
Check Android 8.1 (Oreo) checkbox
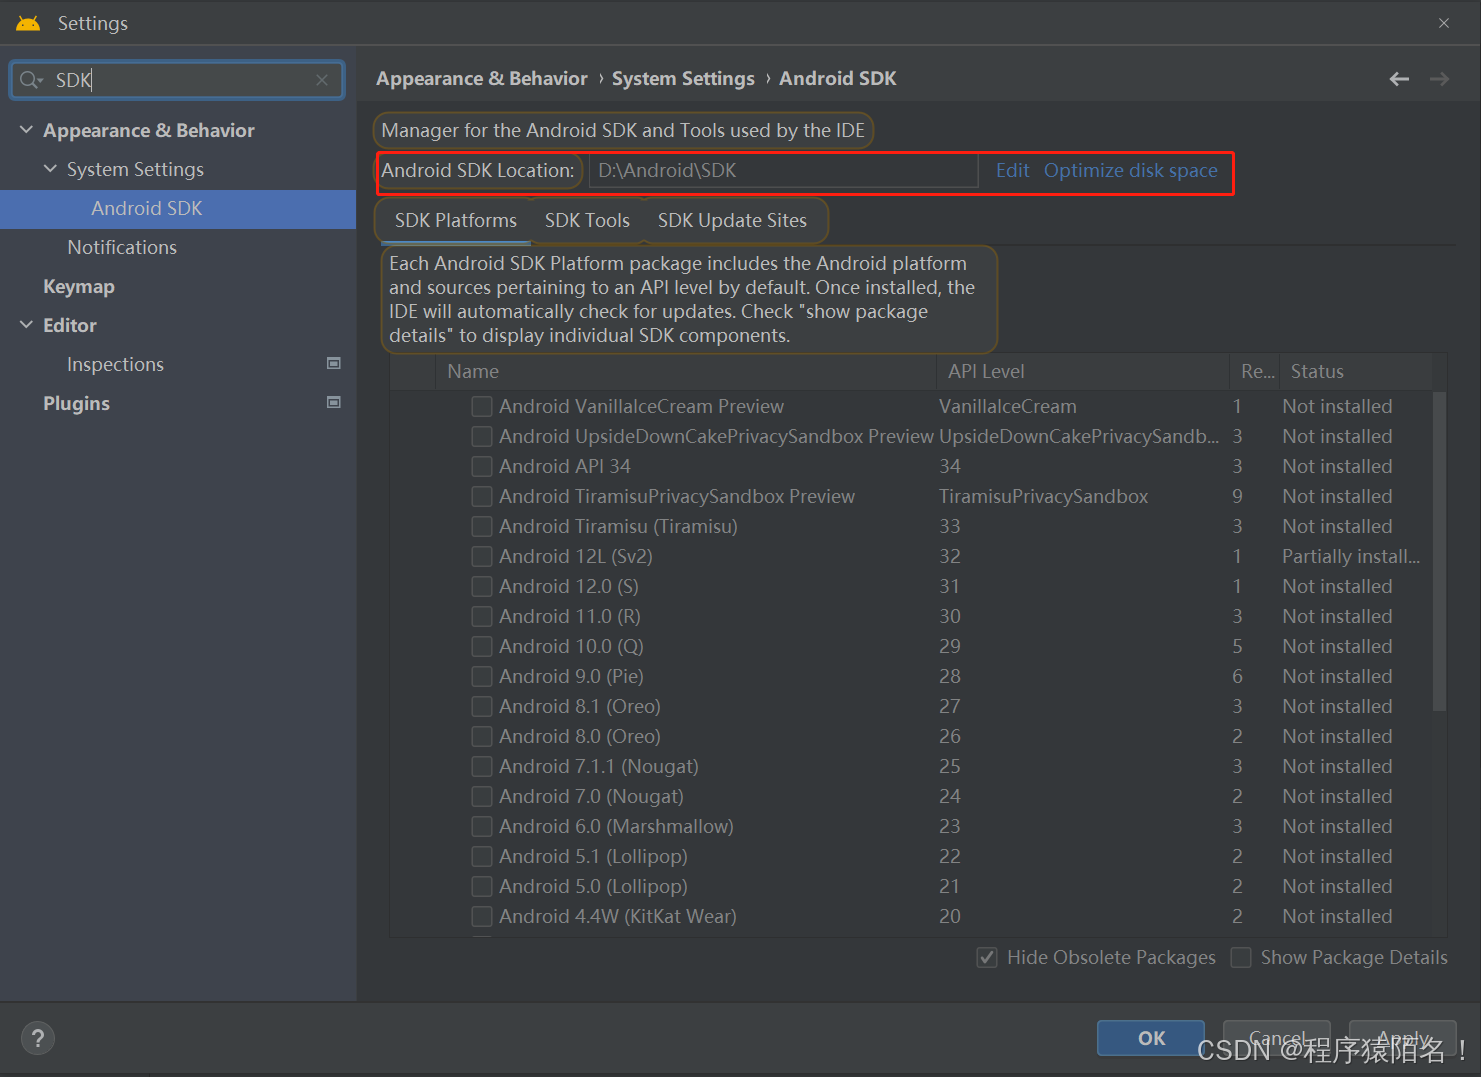coord(482,706)
